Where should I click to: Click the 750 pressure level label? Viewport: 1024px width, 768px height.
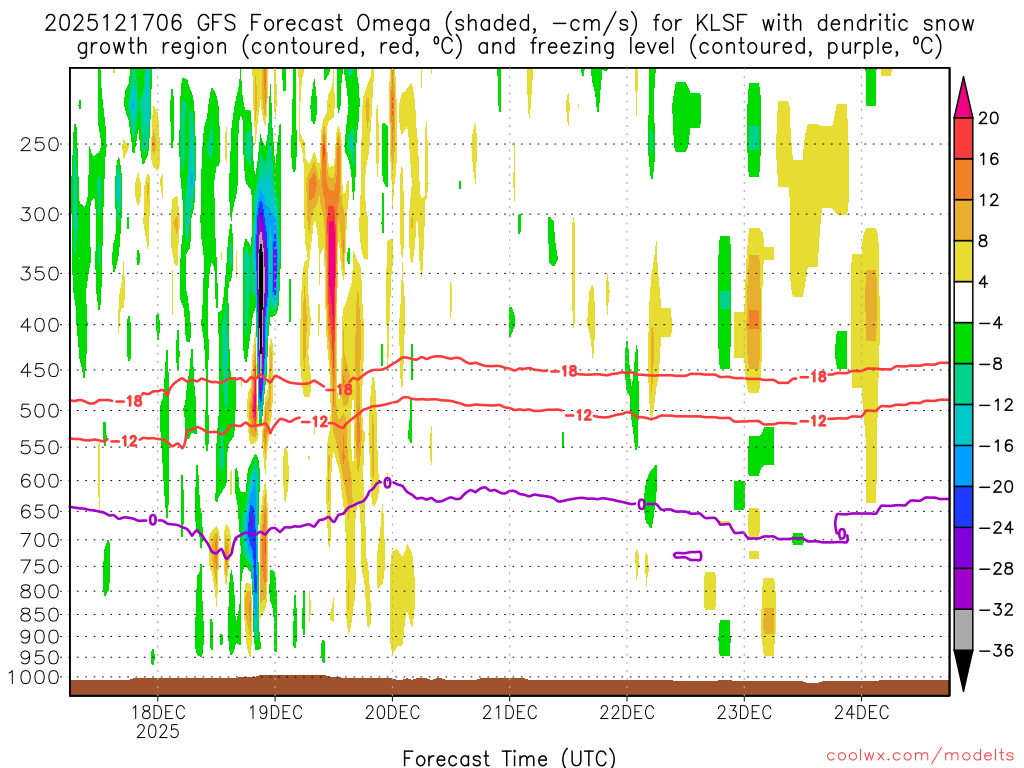(40, 567)
